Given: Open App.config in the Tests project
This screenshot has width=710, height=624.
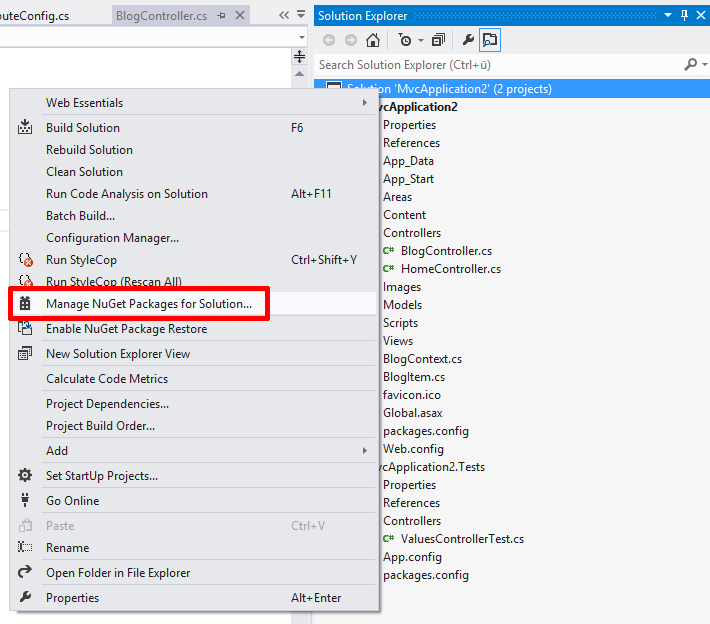Looking at the screenshot, I should point(412,557).
